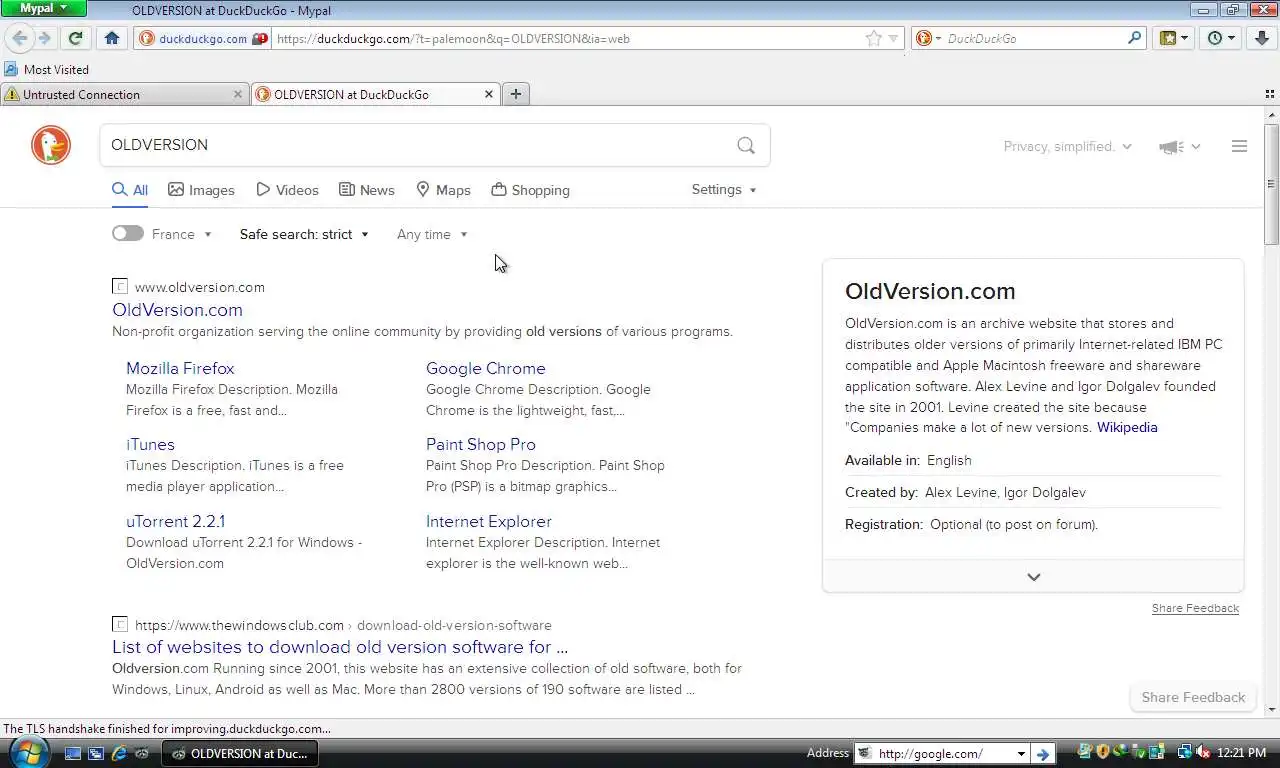Open the Google Chrome sitelink

pyautogui.click(x=486, y=368)
